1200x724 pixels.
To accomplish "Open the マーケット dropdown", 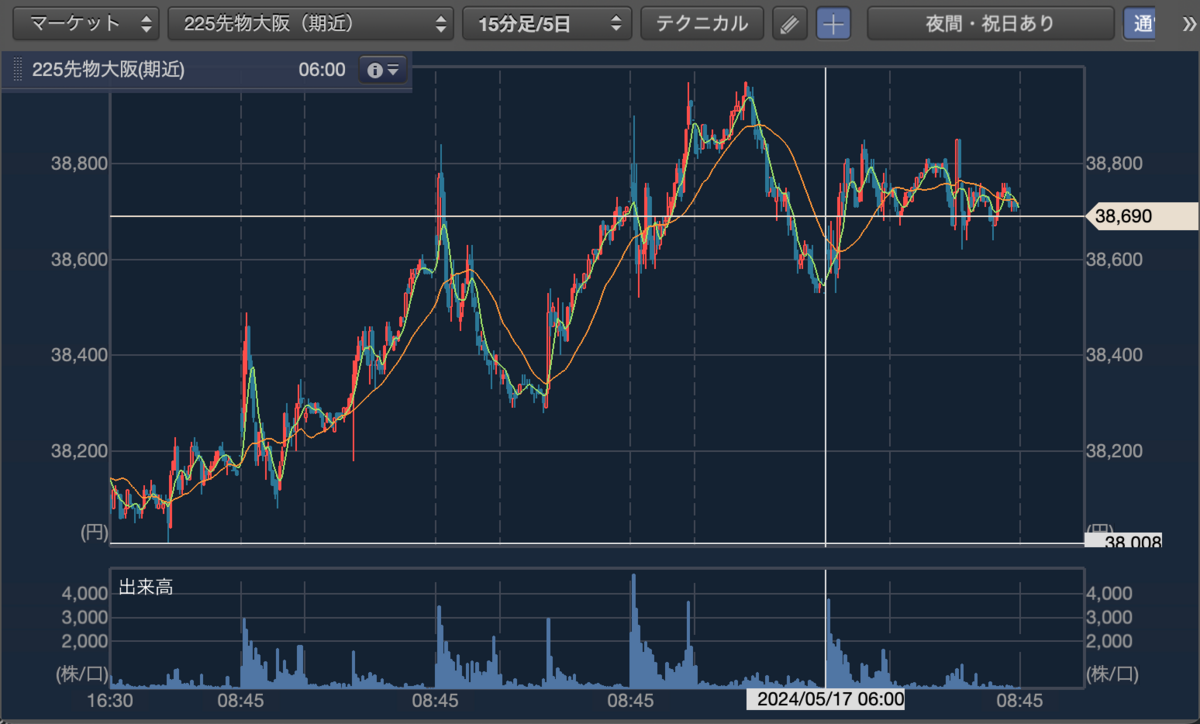I will (85, 24).
